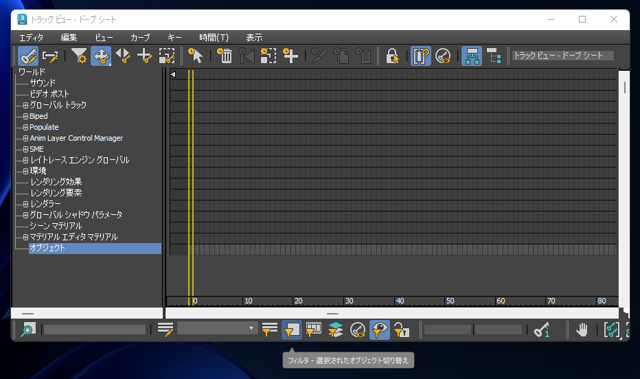This screenshot has width=640, height=379.
Task: Open the track set dropdown list
Action: pos(217,329)
